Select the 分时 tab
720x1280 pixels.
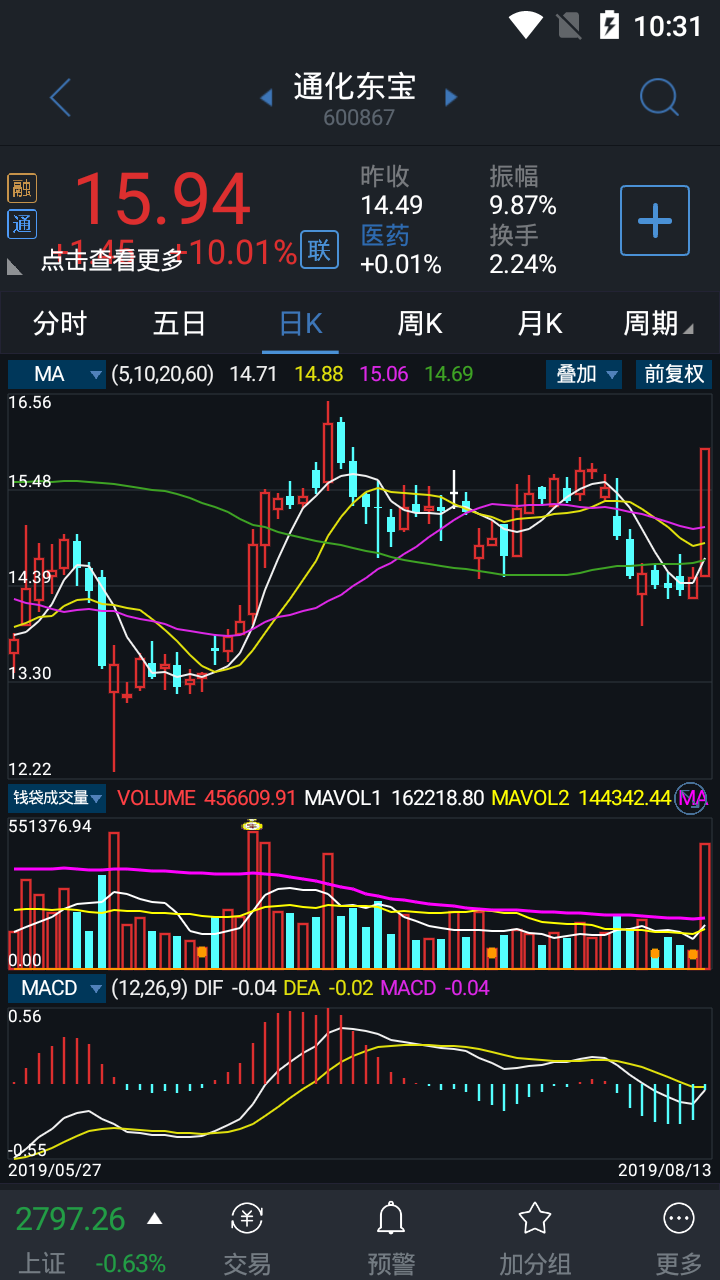(60, 324)
